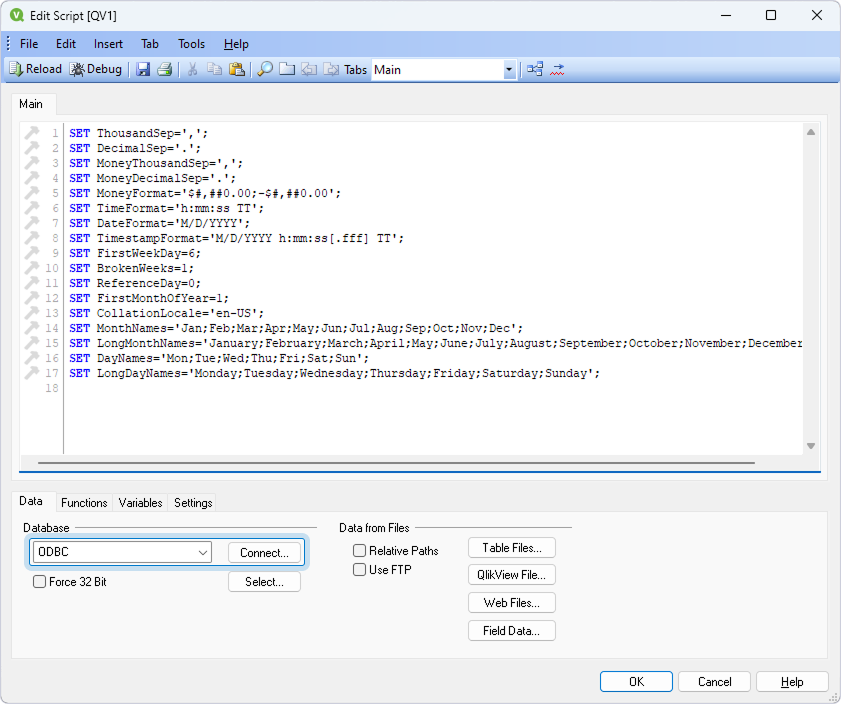
Task: Check the Relative Paths option
Action: [359, 551]
